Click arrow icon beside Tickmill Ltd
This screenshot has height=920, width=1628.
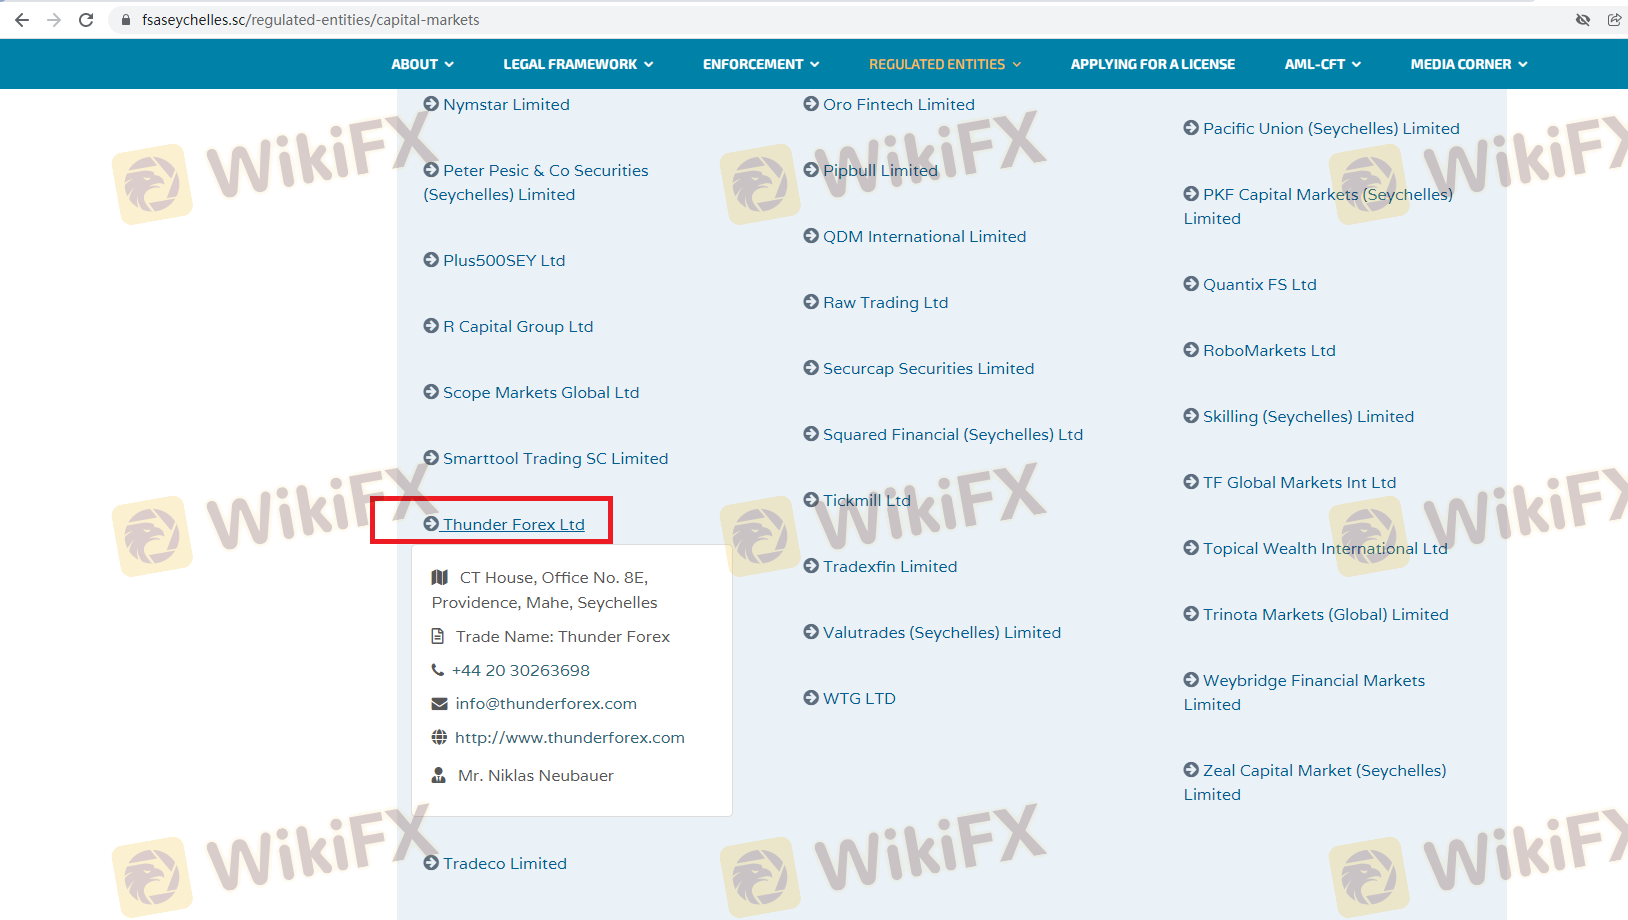pos(811,500)
